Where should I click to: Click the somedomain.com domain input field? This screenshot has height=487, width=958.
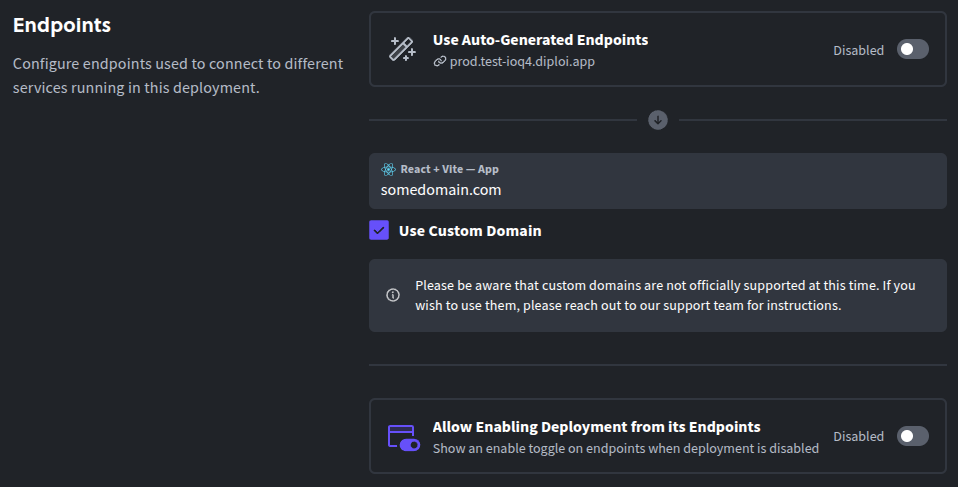(x=657, y=181)
